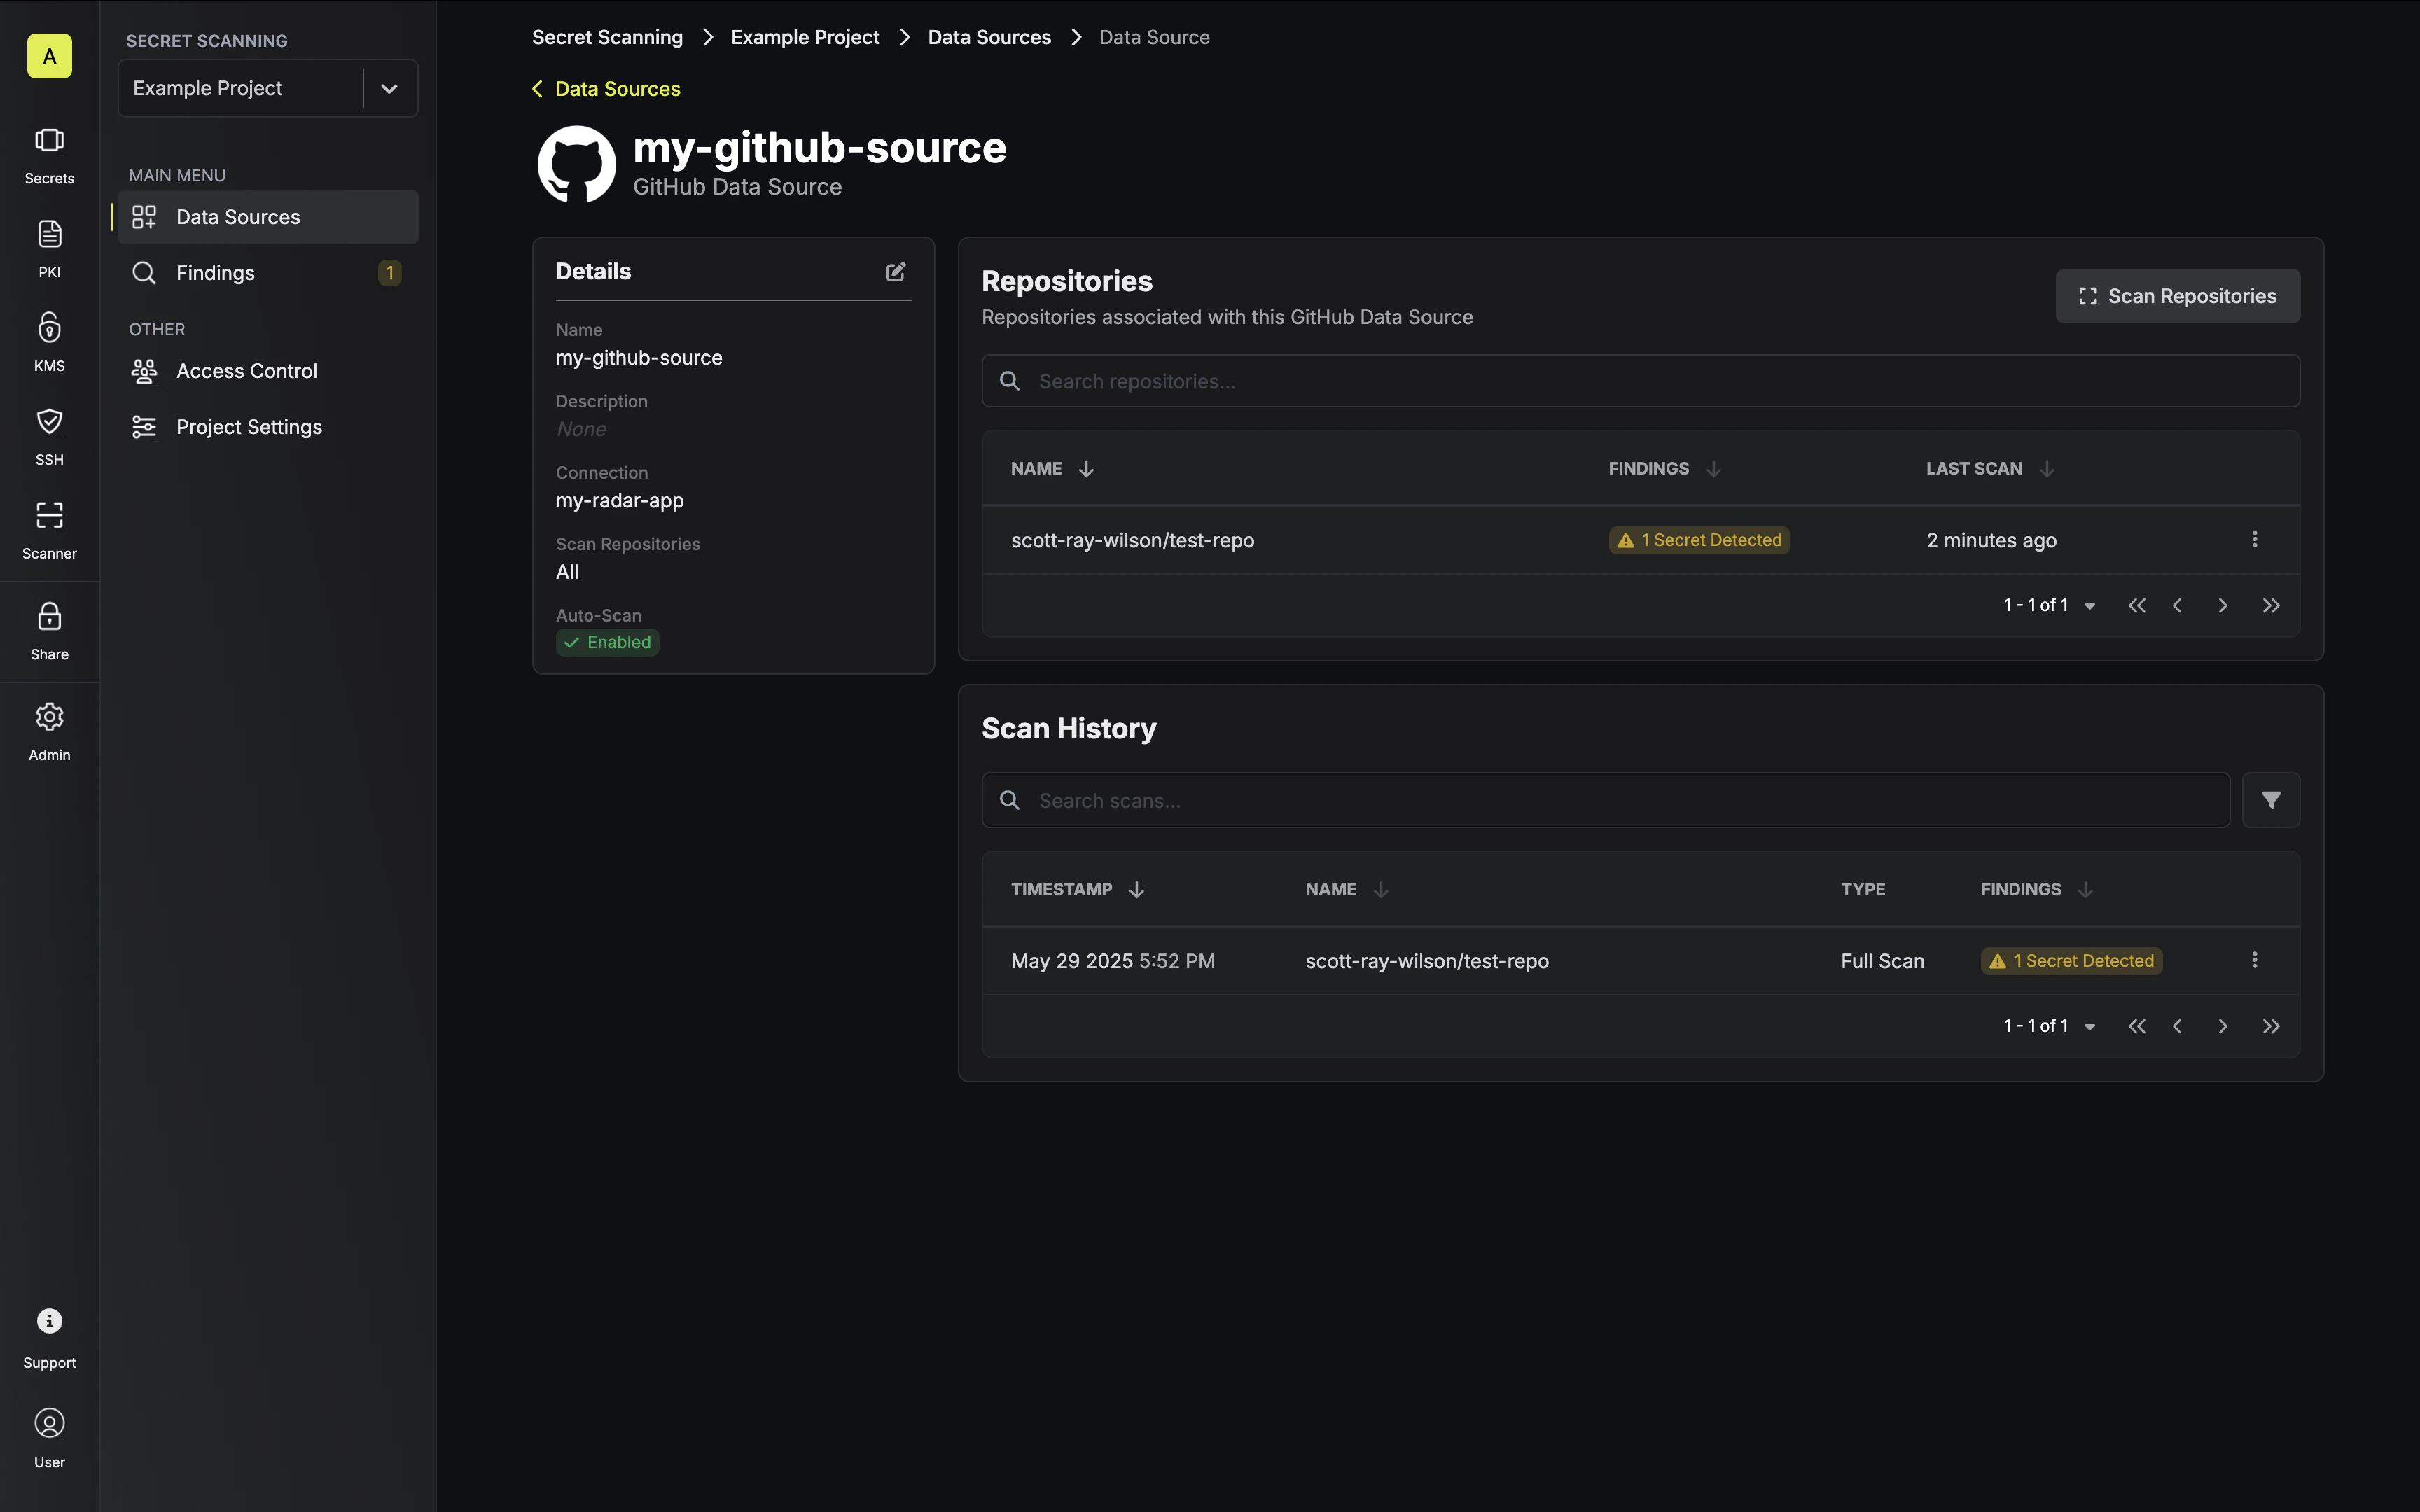Select Data Sources in main menu
The width and height of the screenshot is (2420, 1512).
(267, 217)
